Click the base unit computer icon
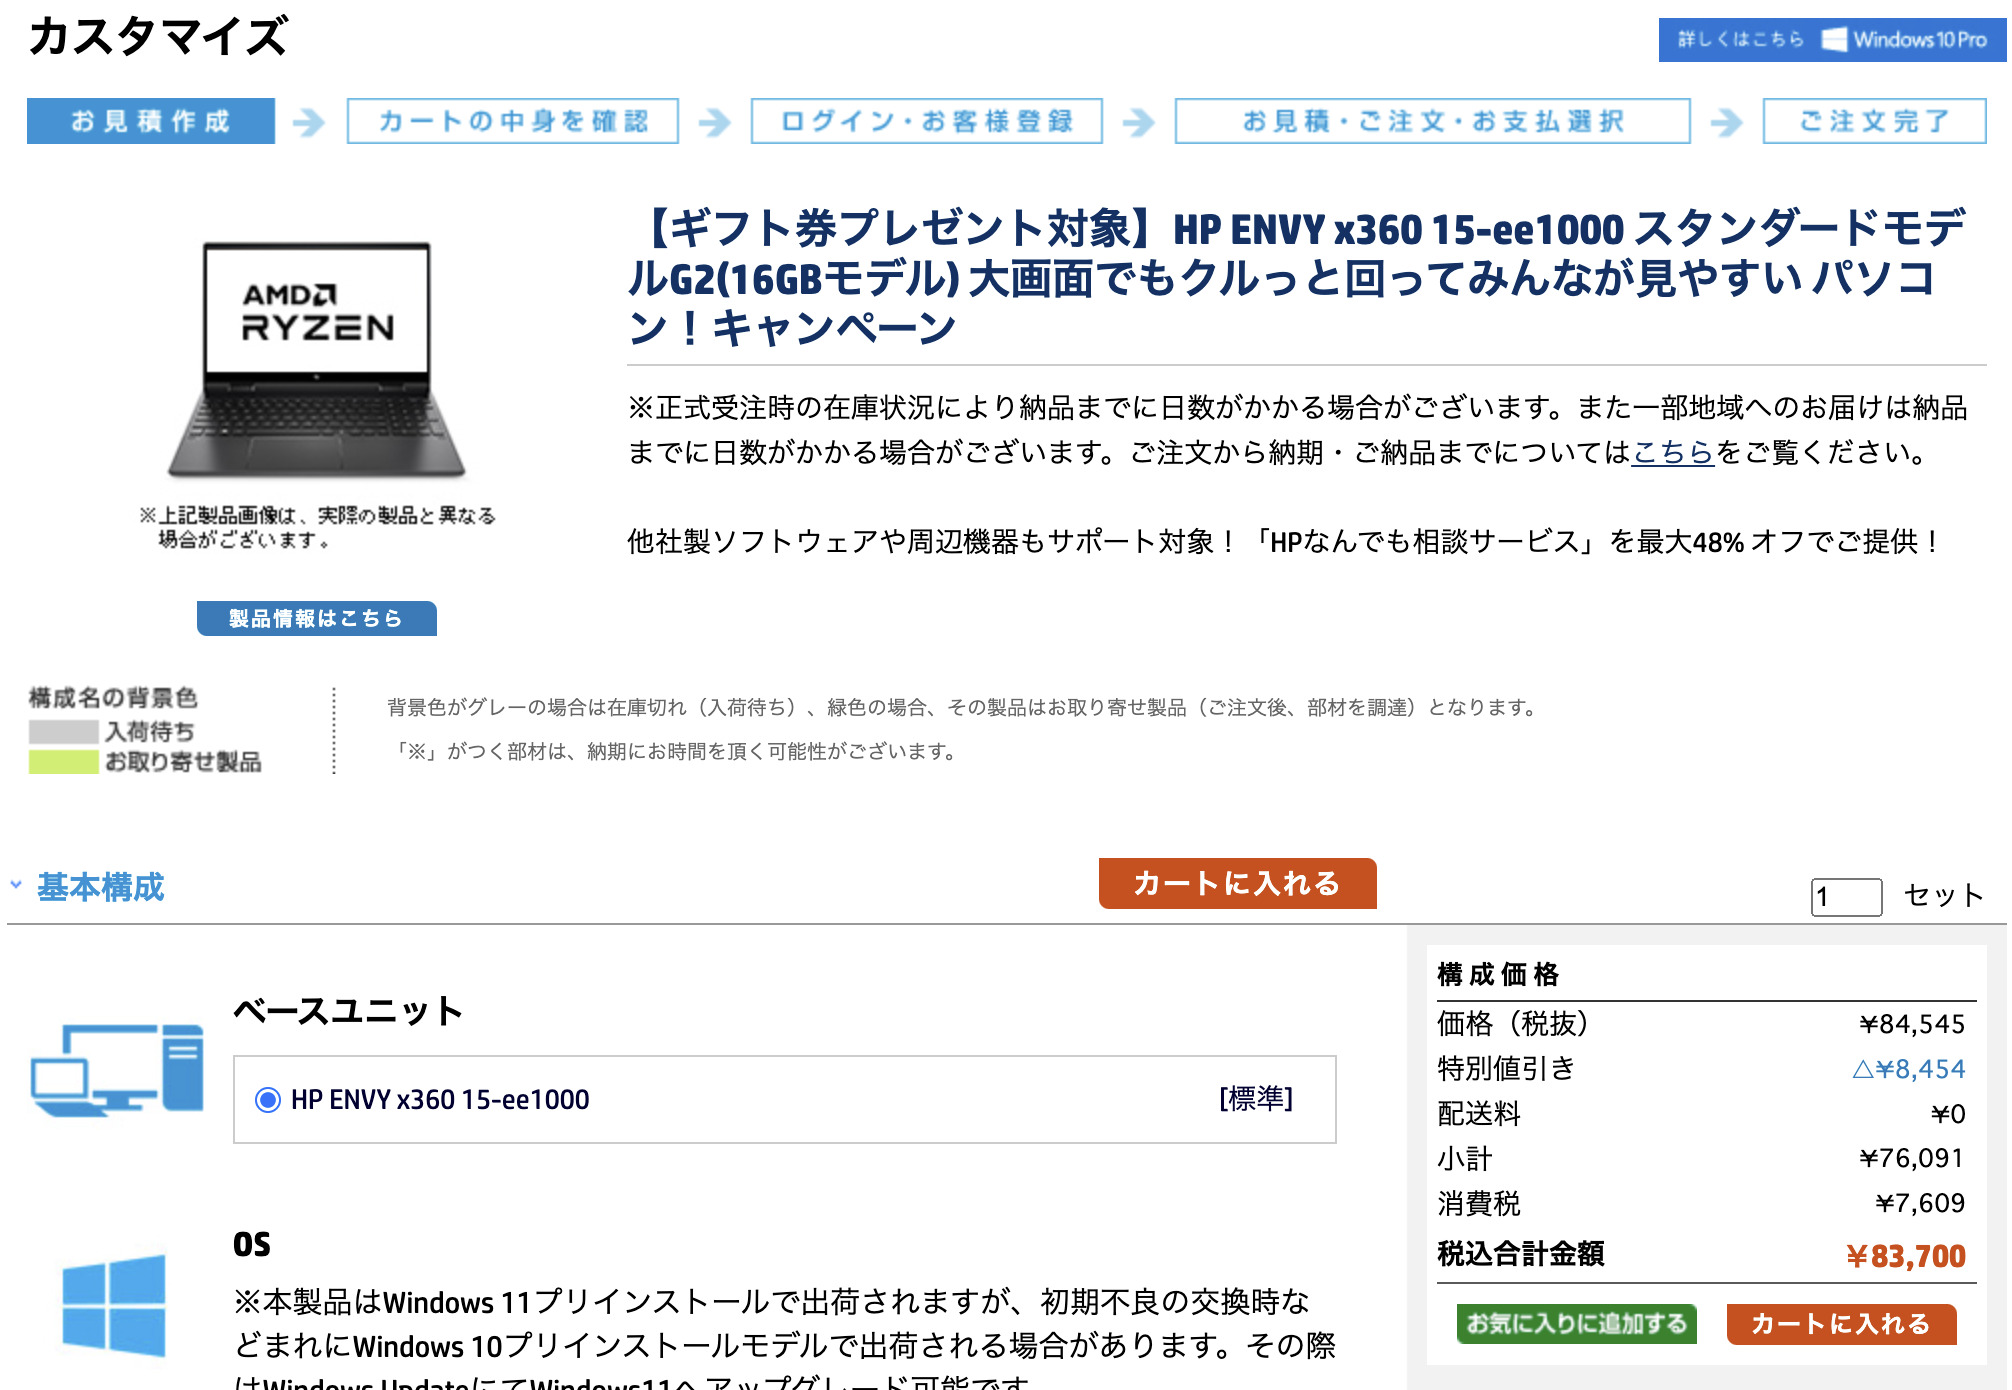The width and height of the screenshot is (2012, 1390). point(117,1070)
